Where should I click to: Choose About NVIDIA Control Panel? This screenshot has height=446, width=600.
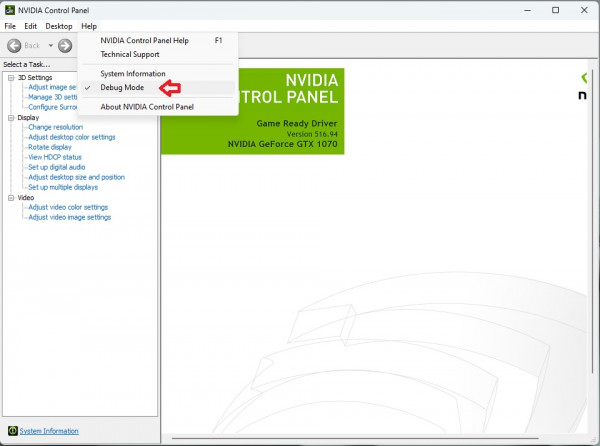pyautogui.click(x=147, y=106)
